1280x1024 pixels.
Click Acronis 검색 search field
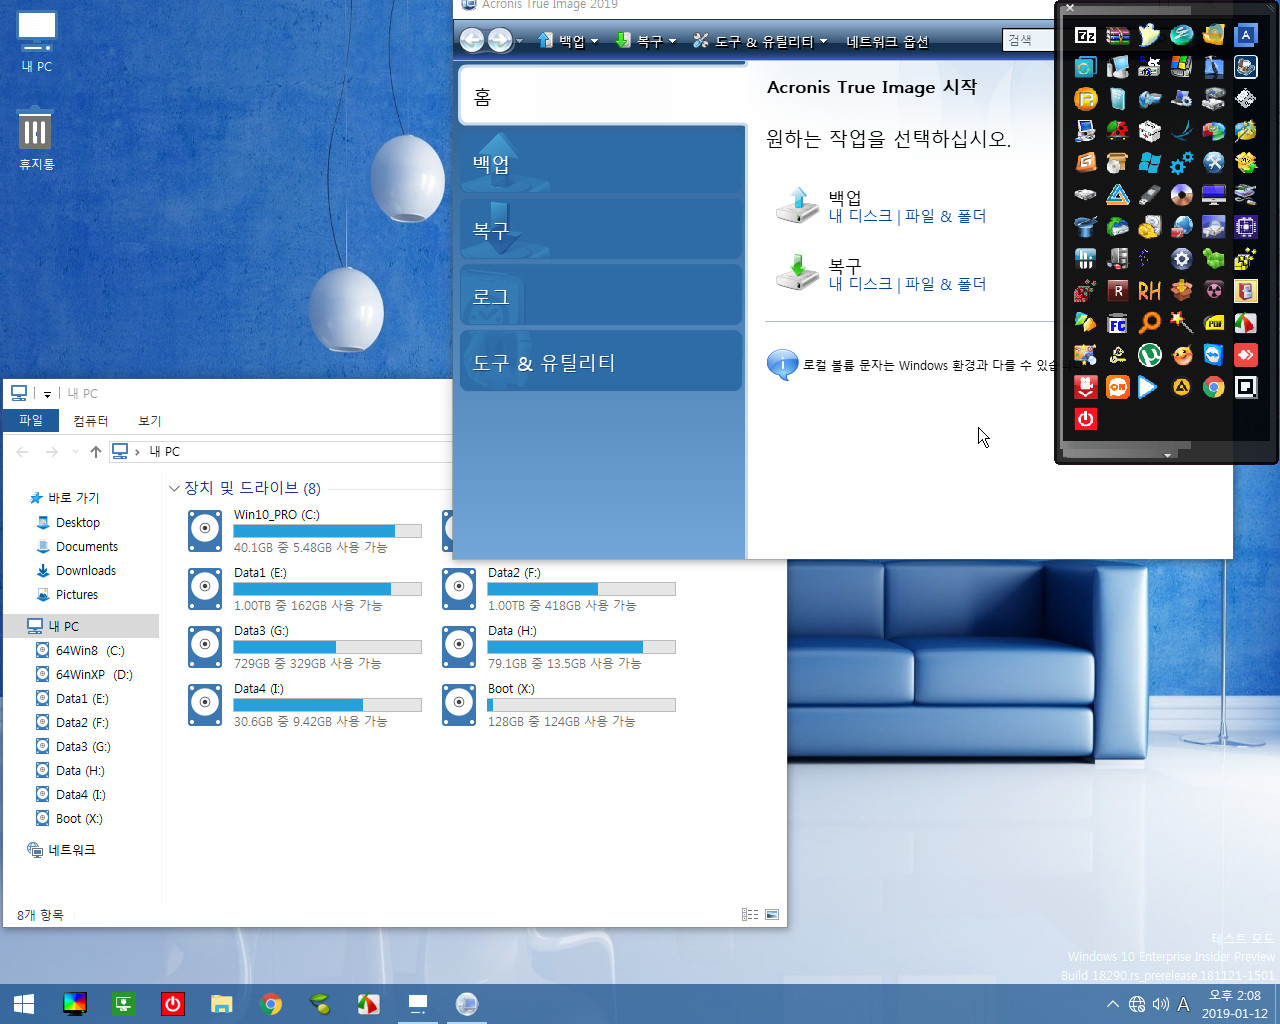click(1028, 40)
